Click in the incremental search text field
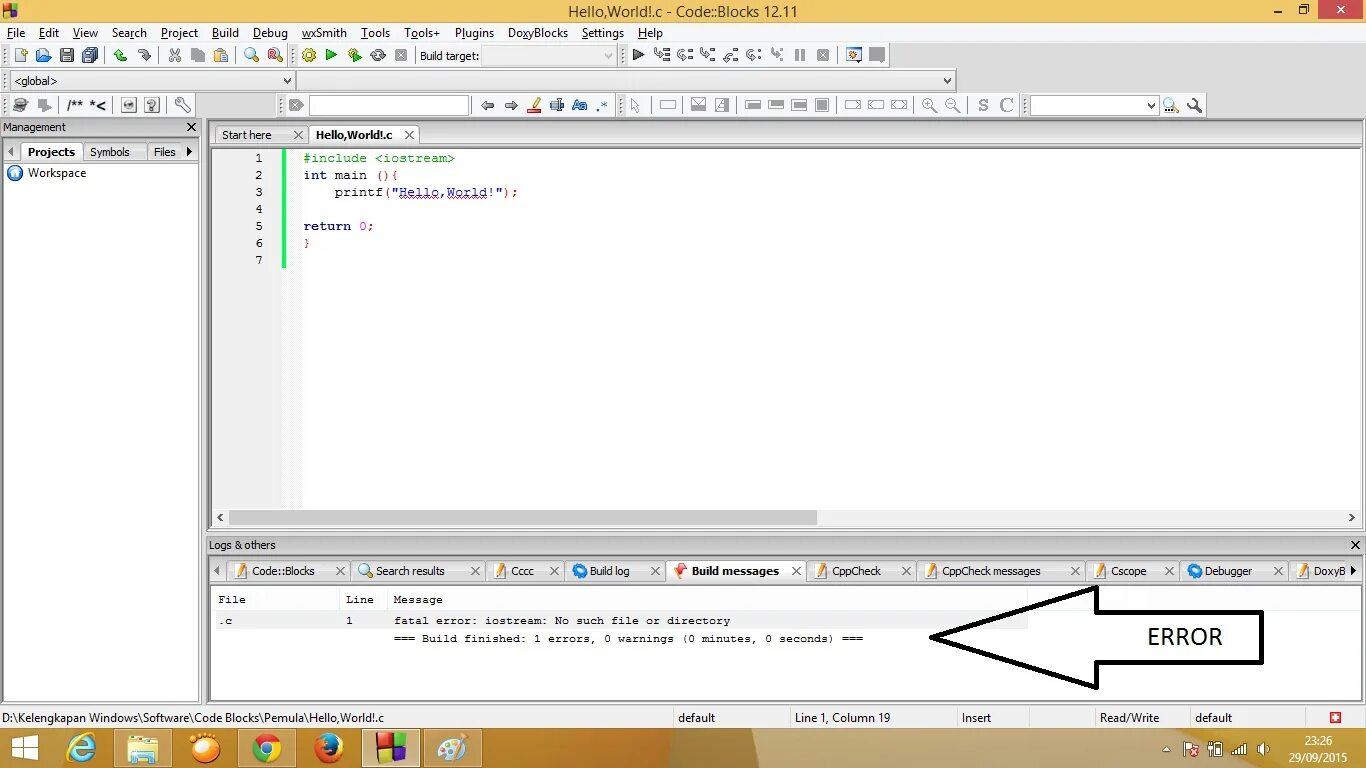Screen dimensions: 1366x768 (x=389, y=105)
